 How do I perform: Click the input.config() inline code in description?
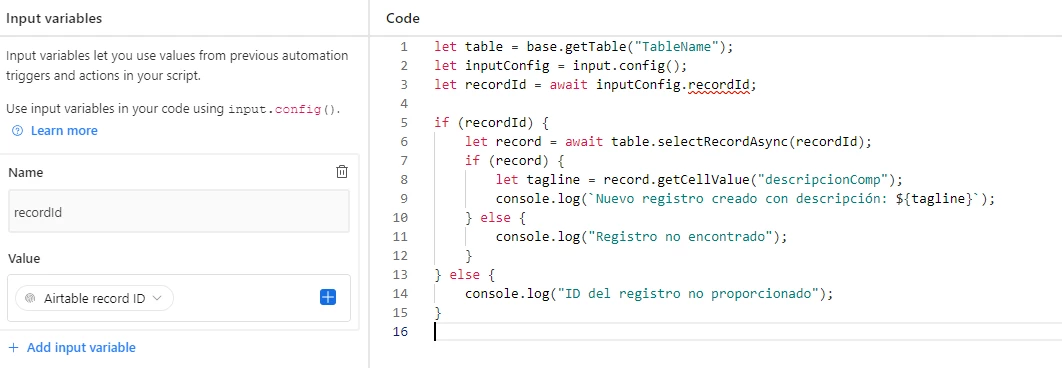[282, 110]
